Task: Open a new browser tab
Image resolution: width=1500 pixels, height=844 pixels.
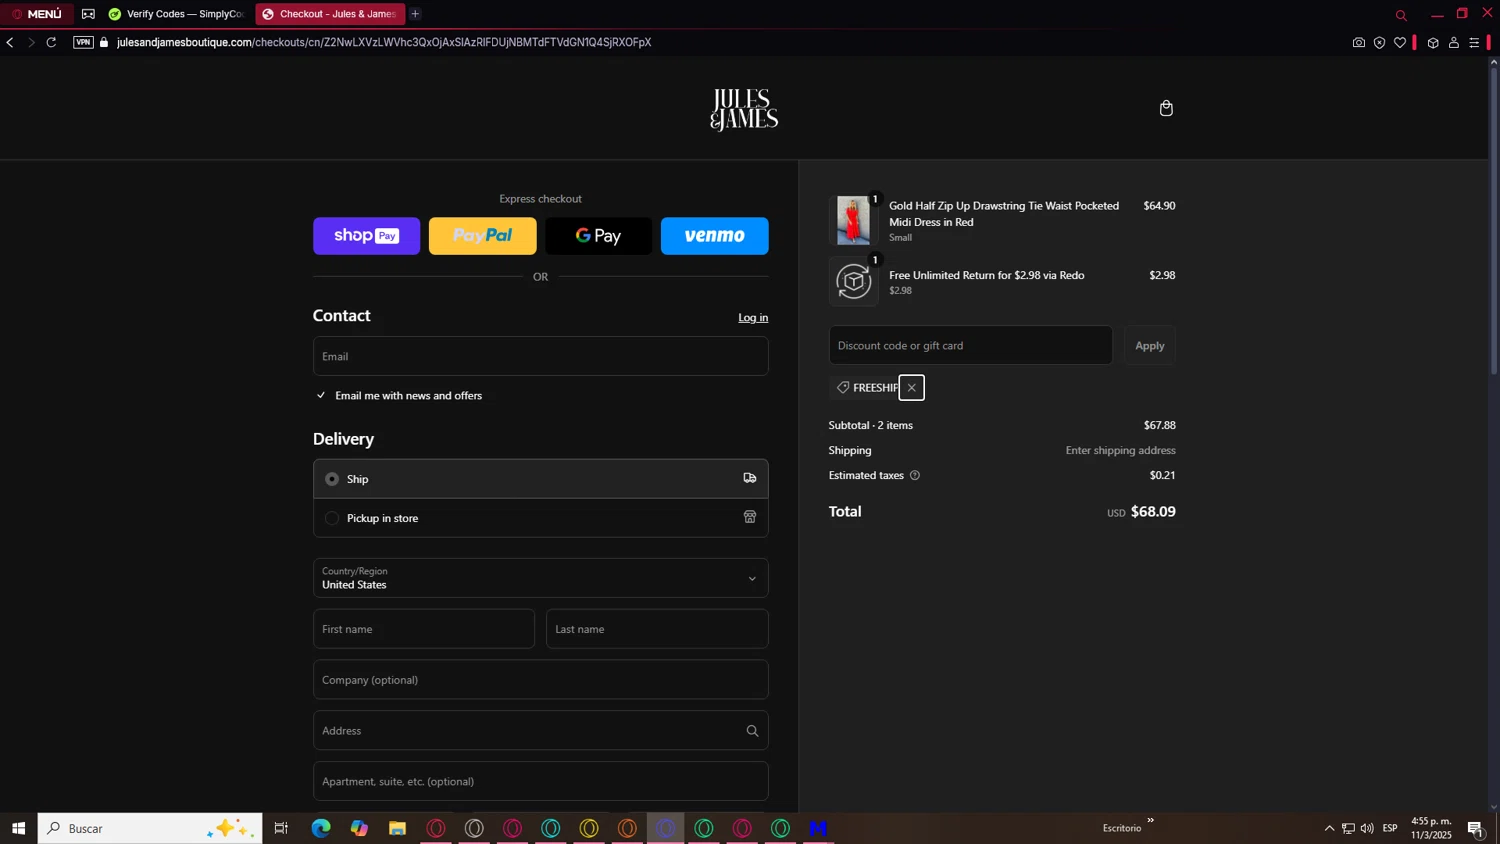Action: (415, 14)
